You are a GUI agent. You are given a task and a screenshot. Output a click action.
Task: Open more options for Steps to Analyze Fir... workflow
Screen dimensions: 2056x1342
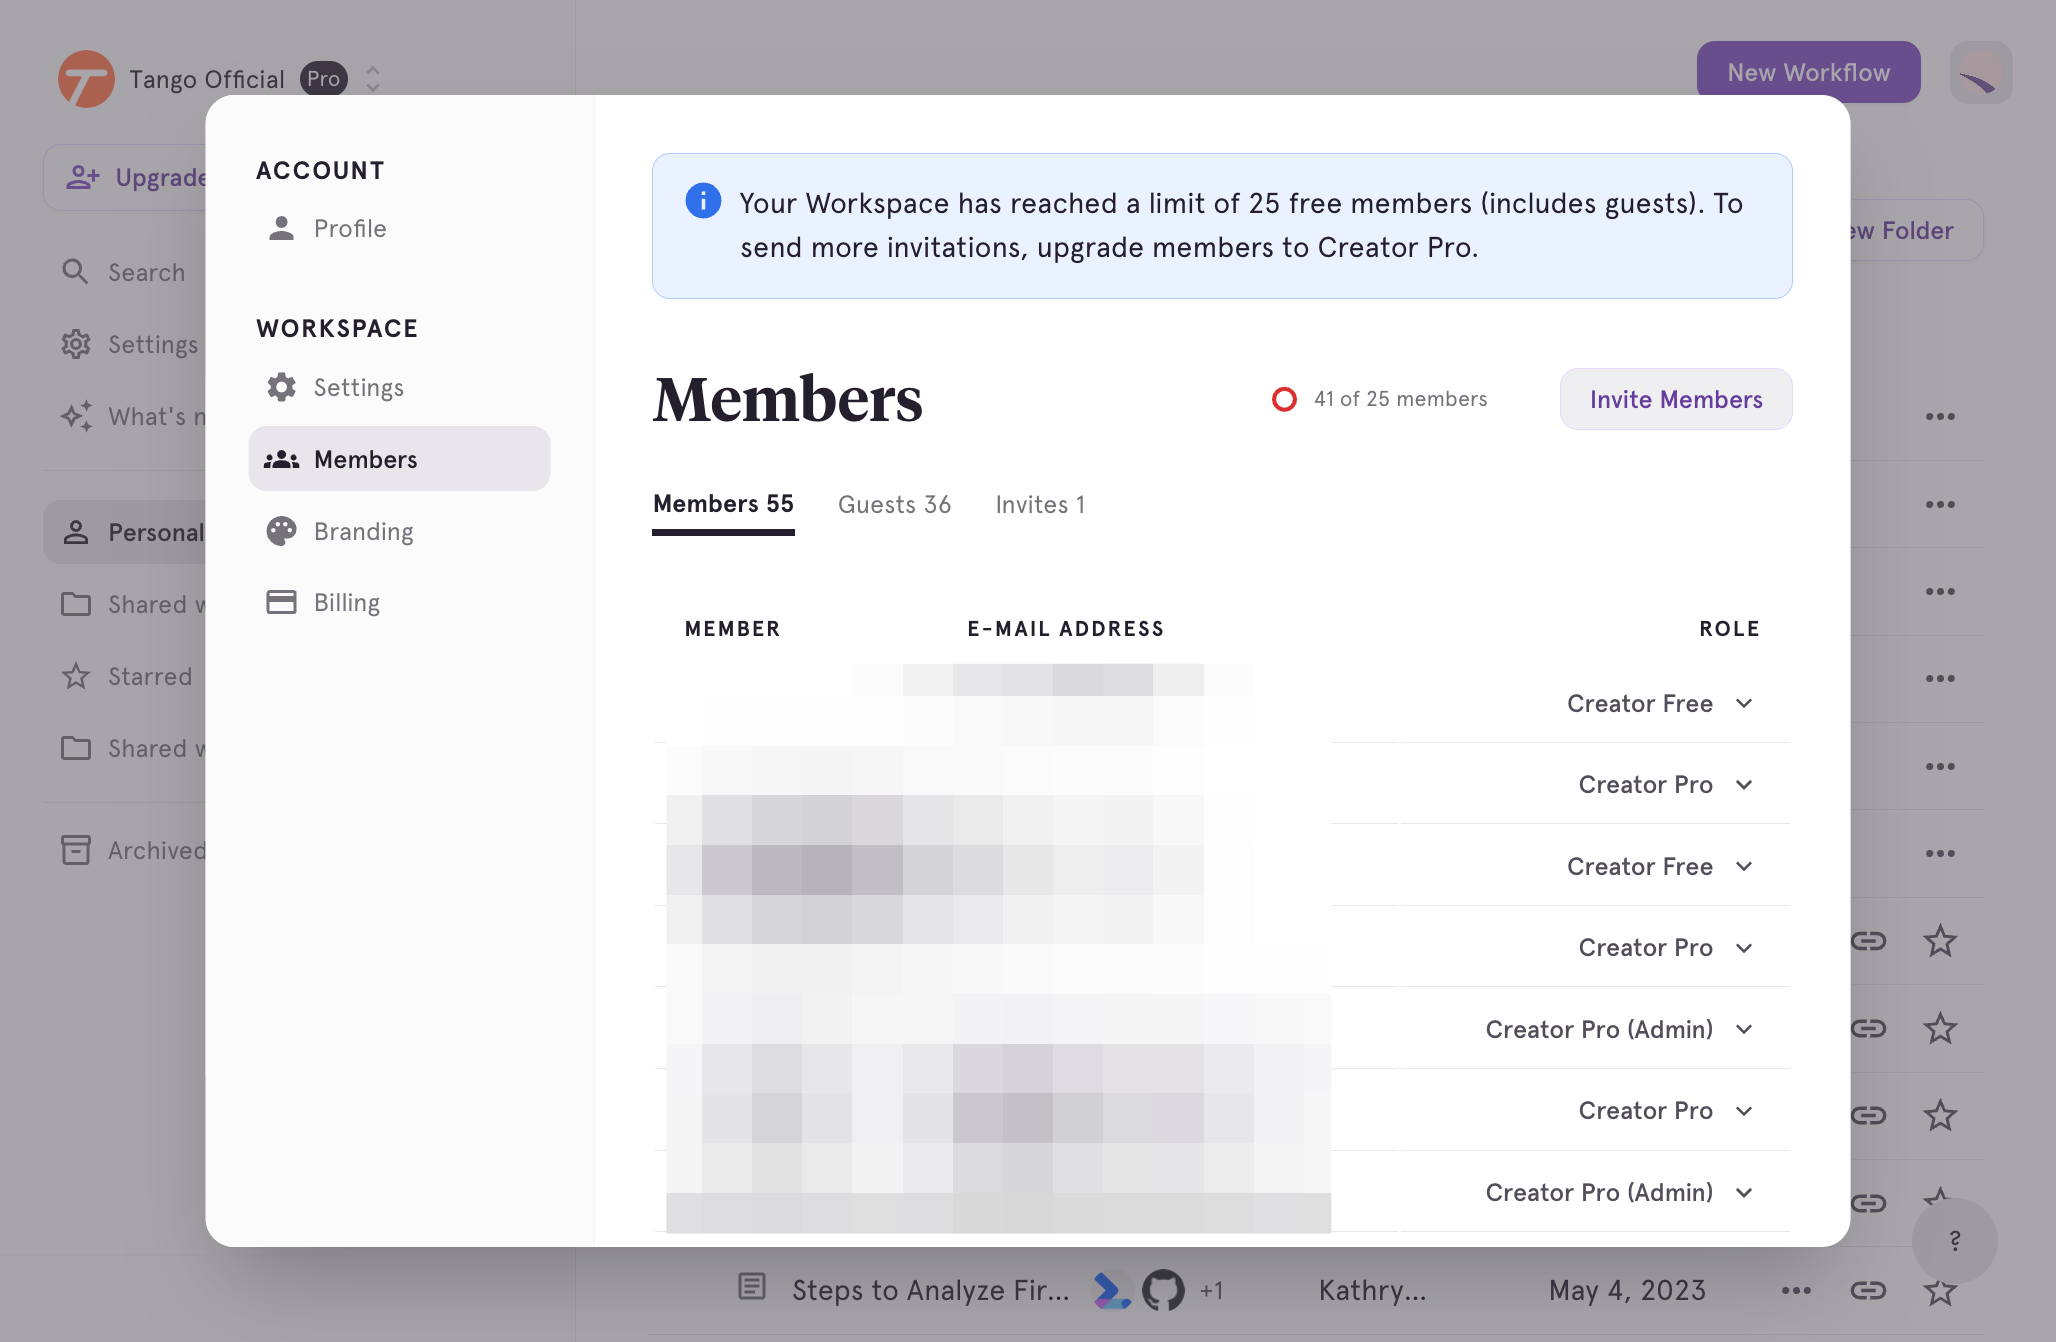coord(1796,1290)
